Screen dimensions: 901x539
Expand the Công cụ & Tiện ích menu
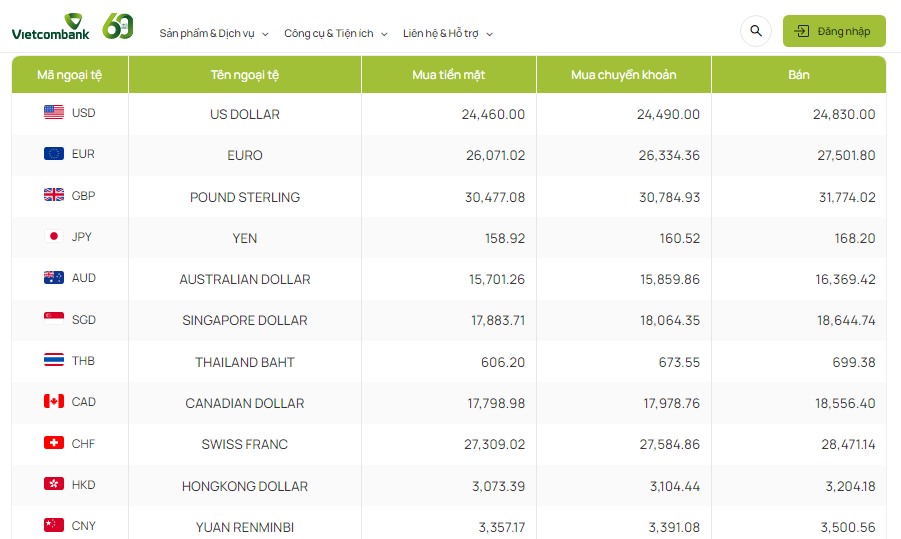[336, 33]
